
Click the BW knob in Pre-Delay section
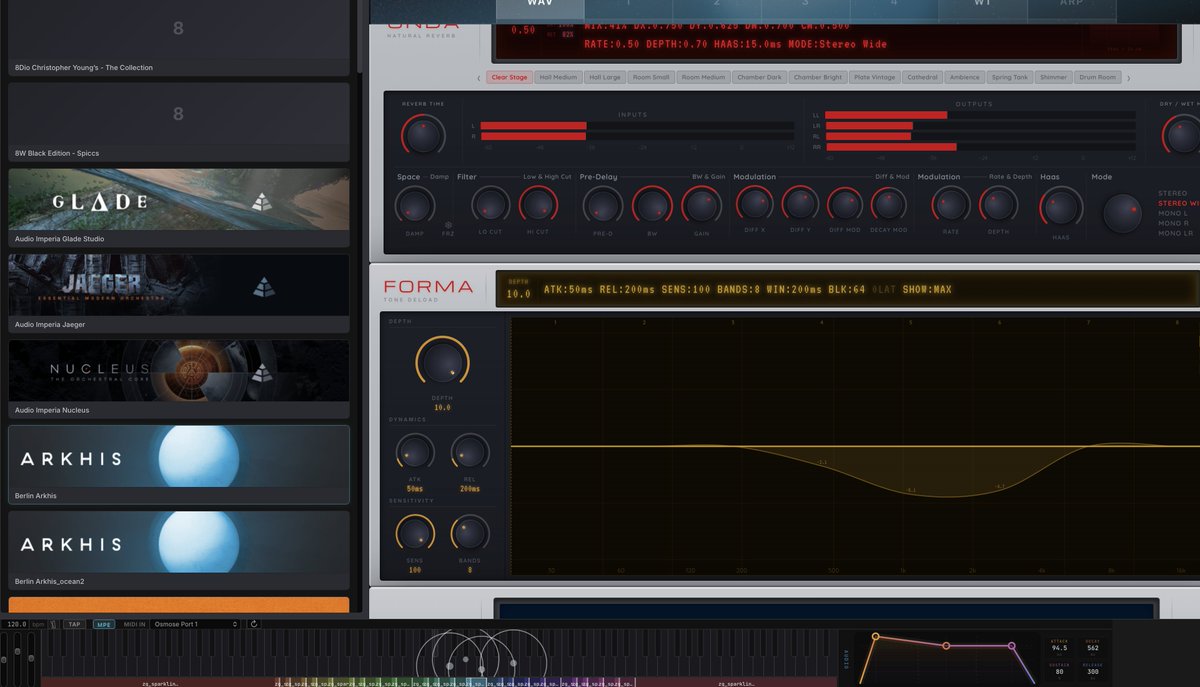[652, 205]
